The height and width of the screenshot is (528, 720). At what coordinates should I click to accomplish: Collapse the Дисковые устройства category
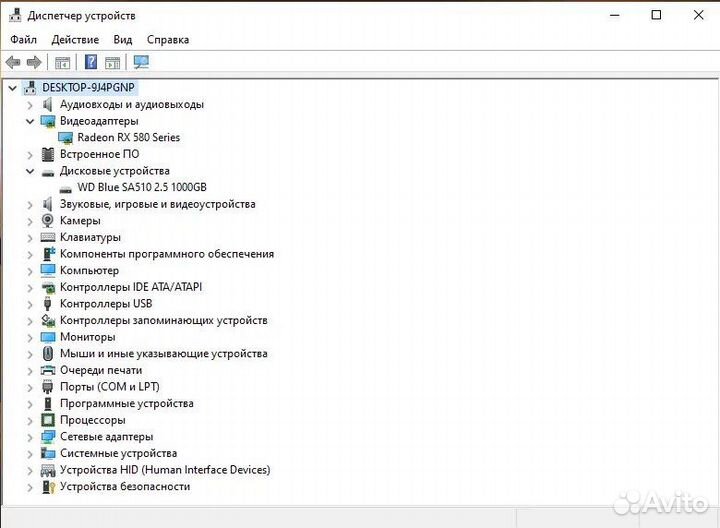(x=30, y=171)
